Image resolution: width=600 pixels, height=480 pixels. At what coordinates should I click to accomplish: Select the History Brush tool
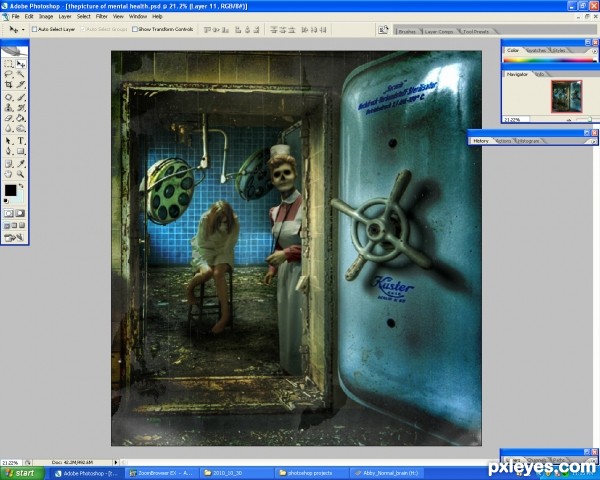click(x=21, y=108)
